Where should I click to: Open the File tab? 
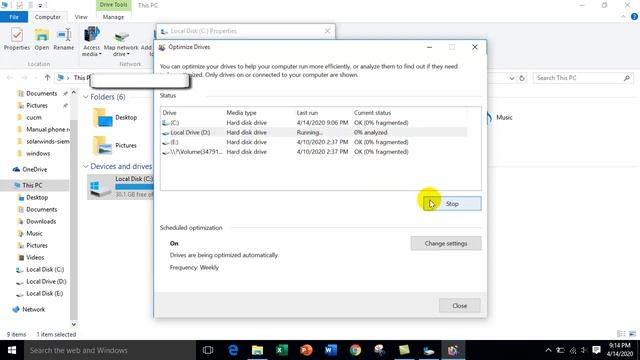pos(14,17)
